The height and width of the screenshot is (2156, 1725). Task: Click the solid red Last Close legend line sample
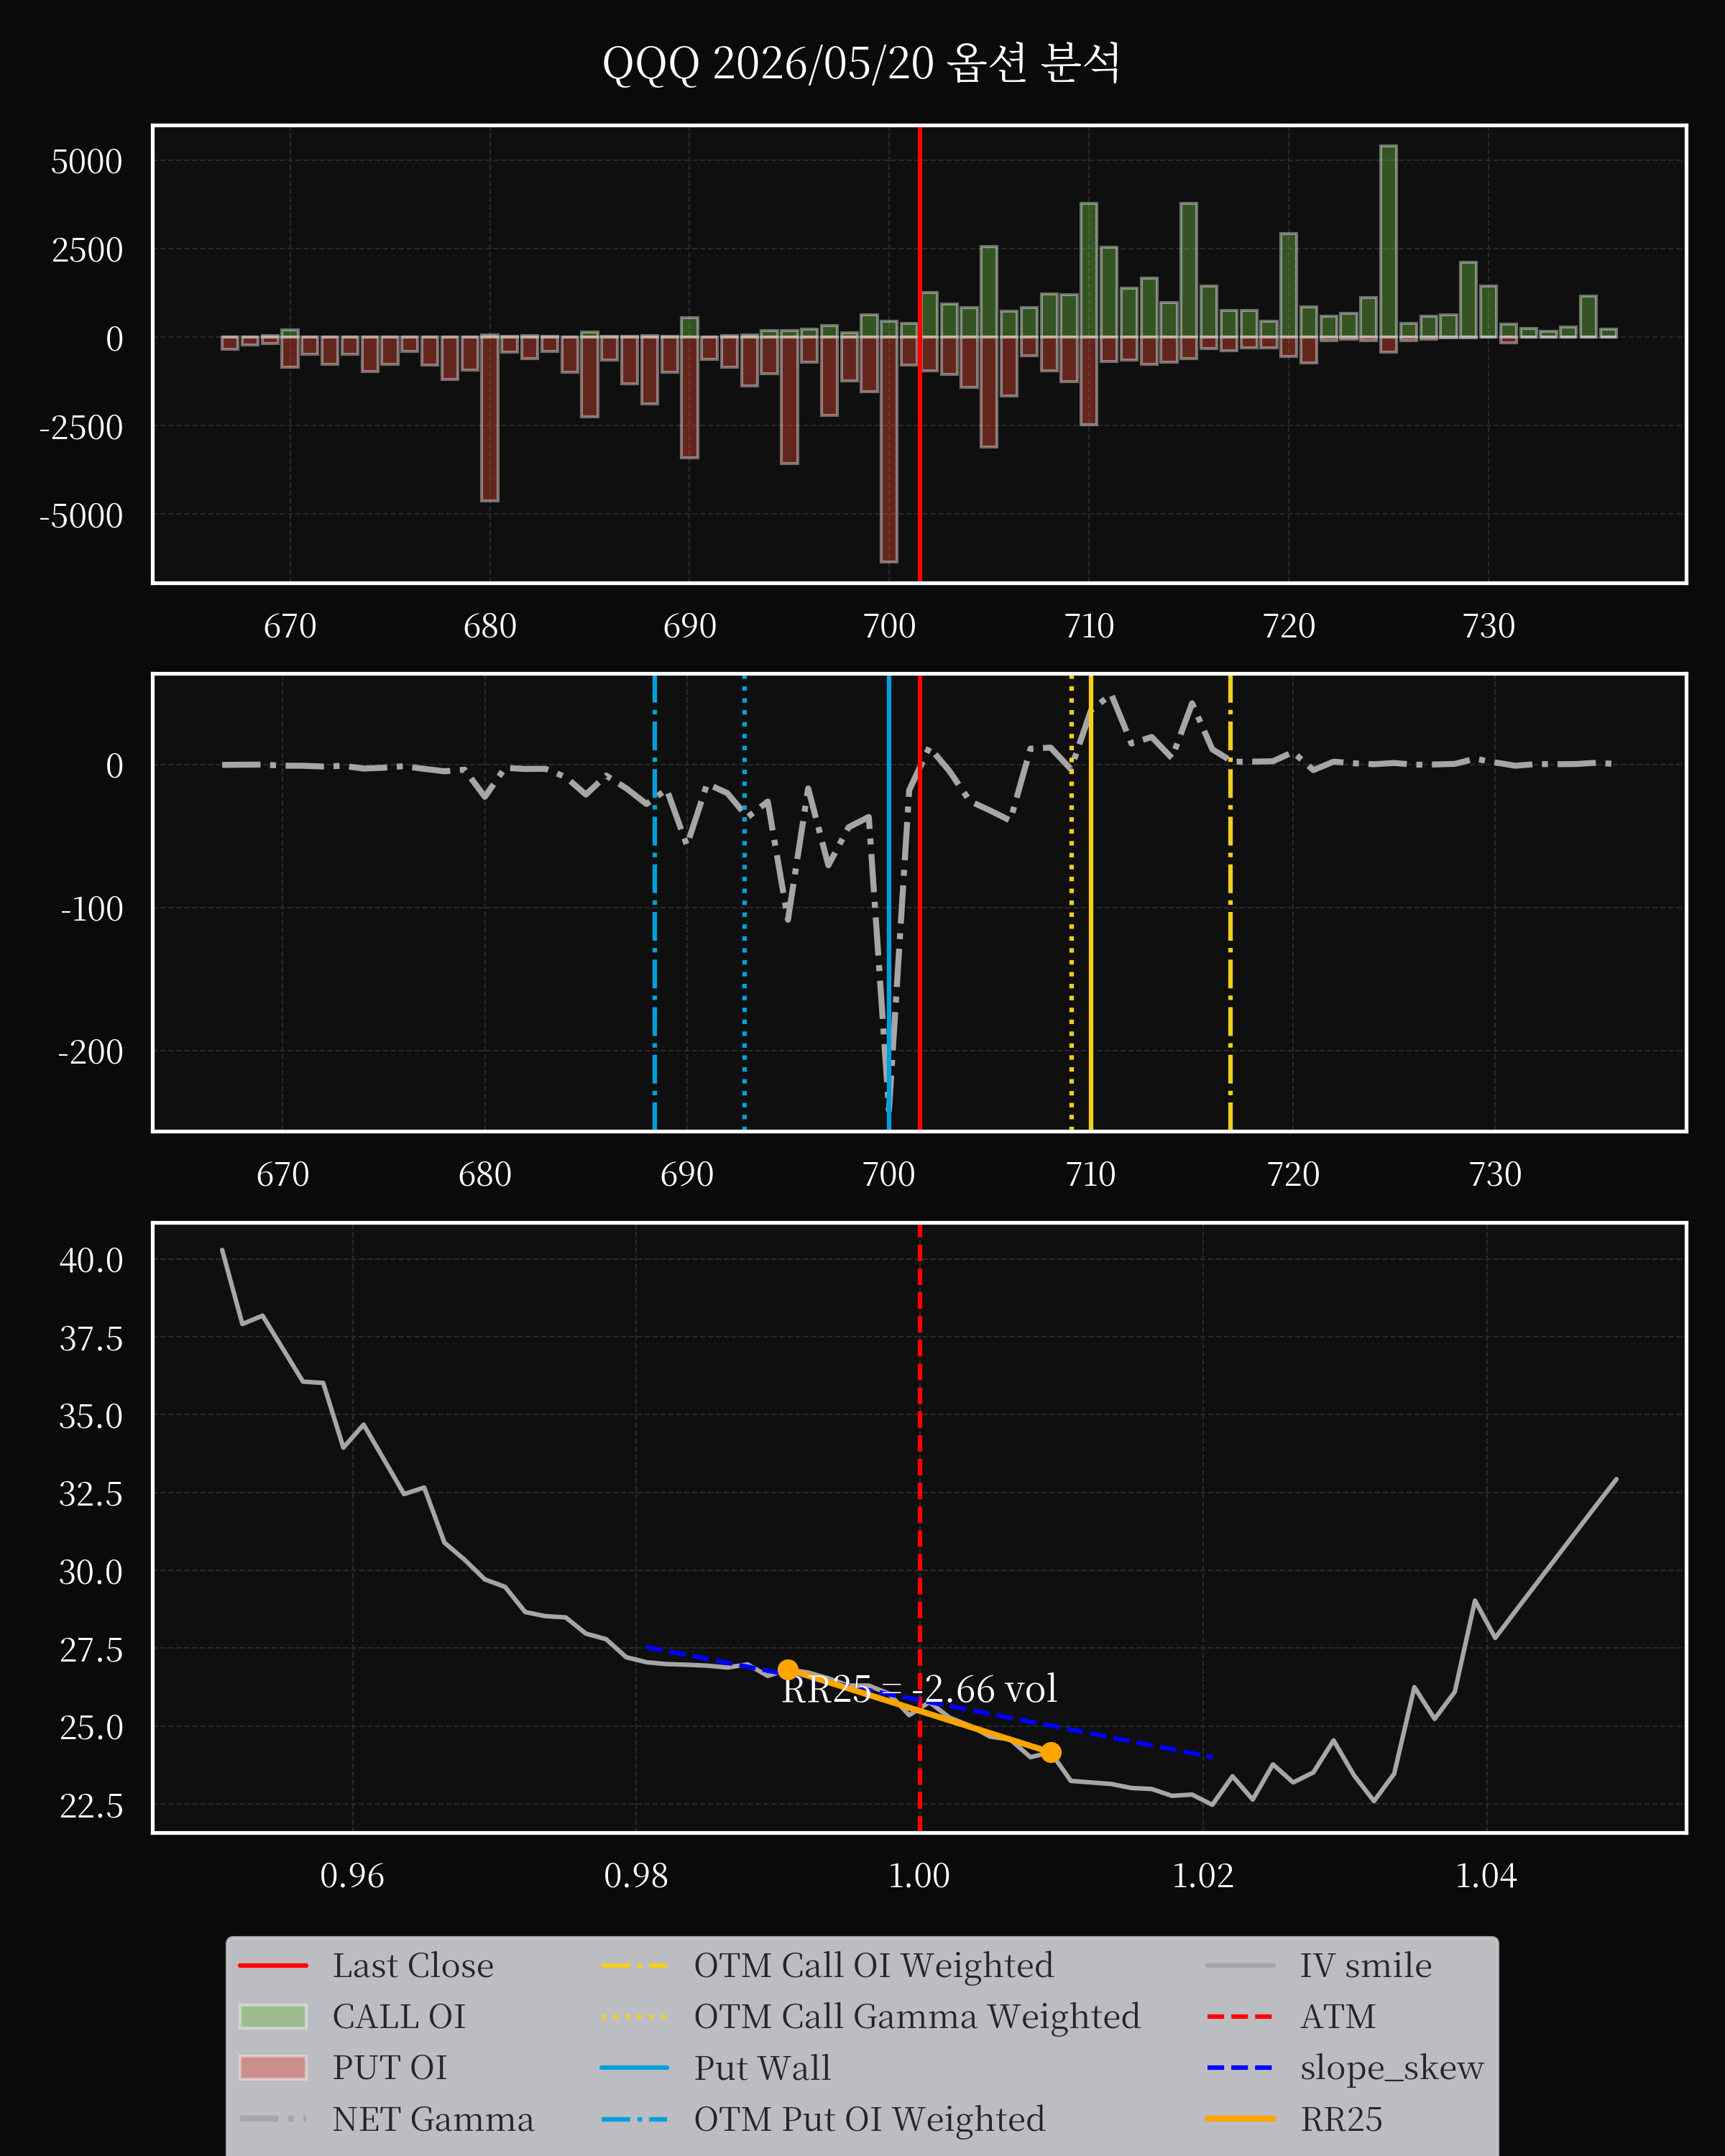click(x=273, y=1965)
